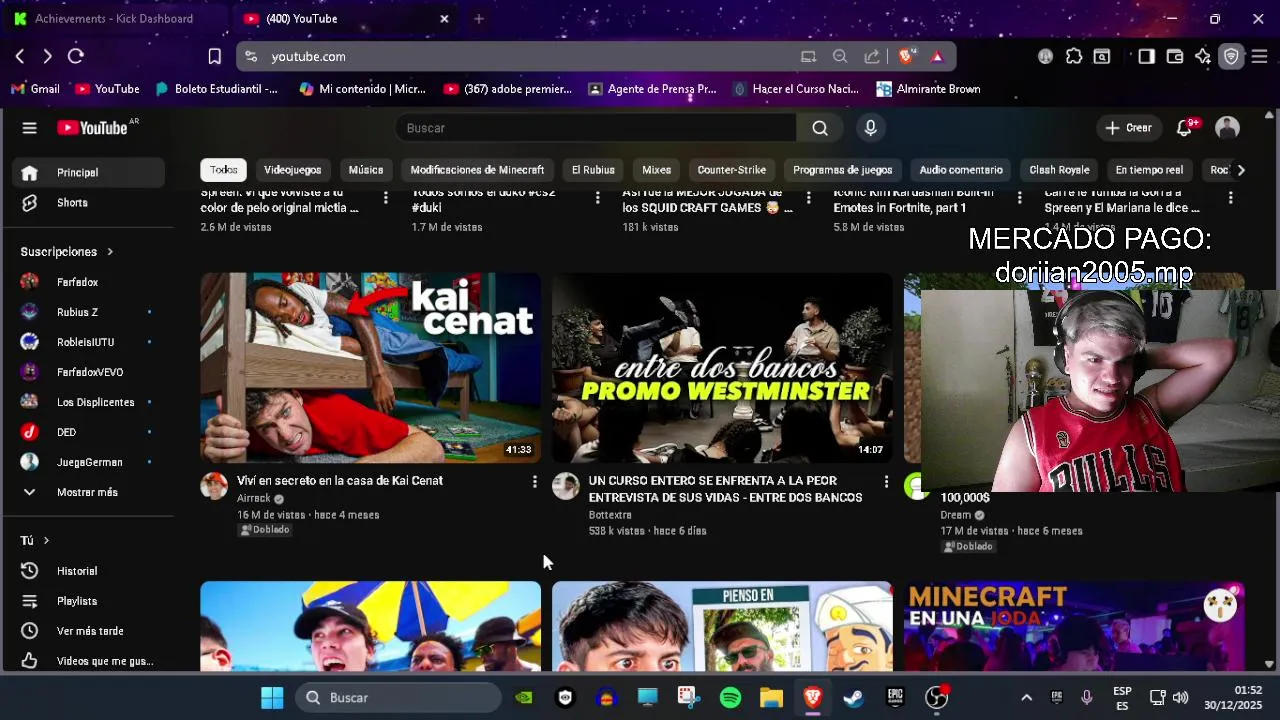Screen dimensions: 1280x720
Task: Open video title Viví en secreto en la casa de Kai Cenat
Action: pos(340,481)
